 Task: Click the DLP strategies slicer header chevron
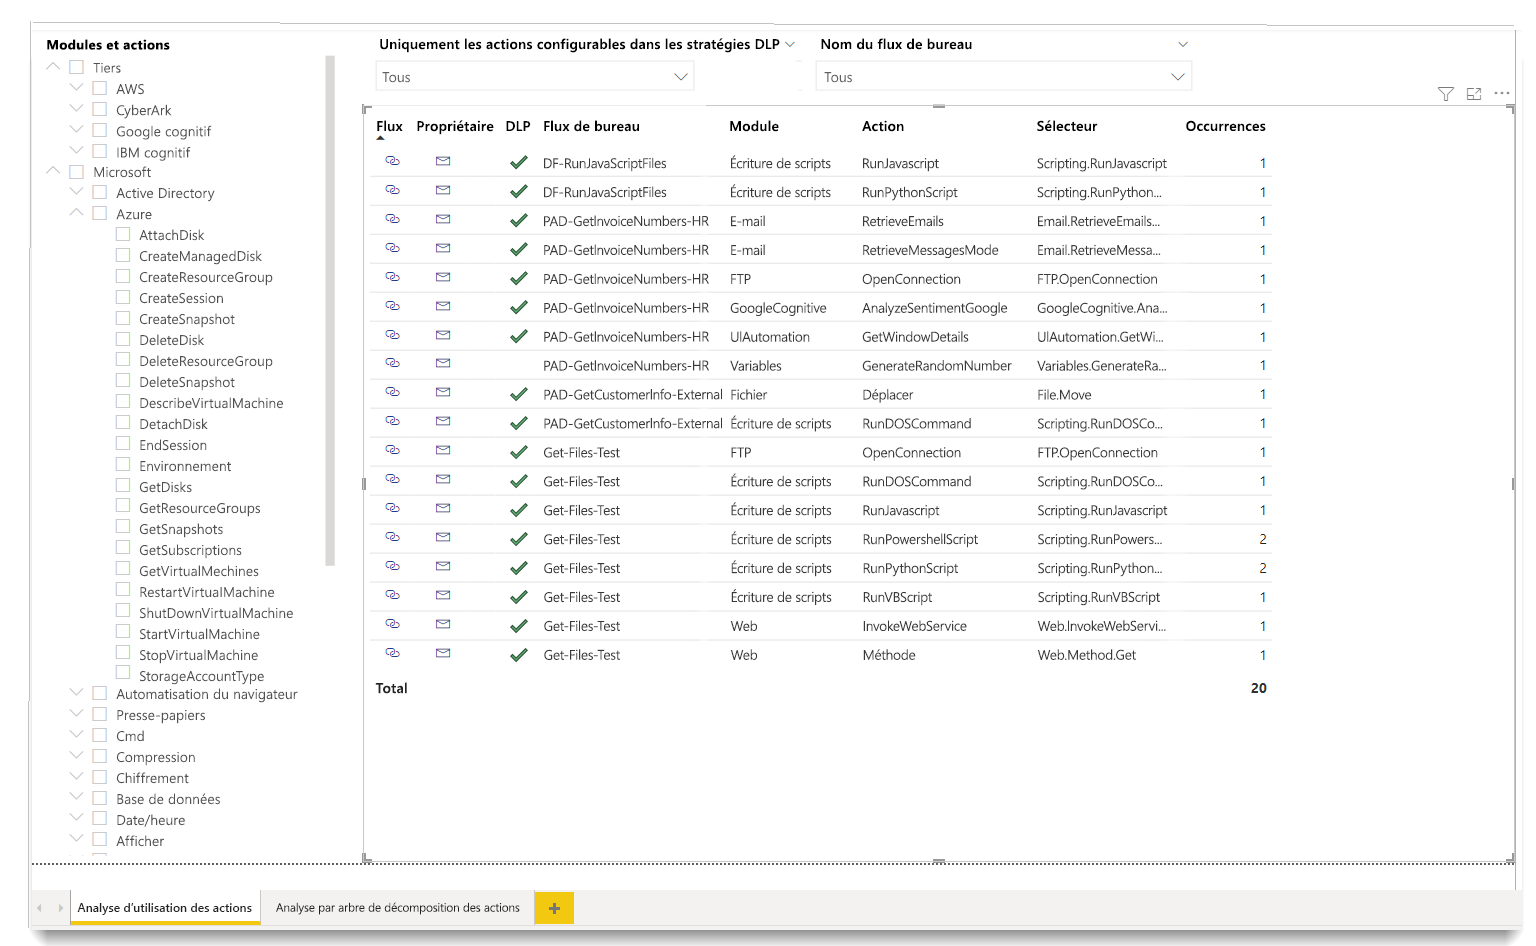click(x=790, y=44)
